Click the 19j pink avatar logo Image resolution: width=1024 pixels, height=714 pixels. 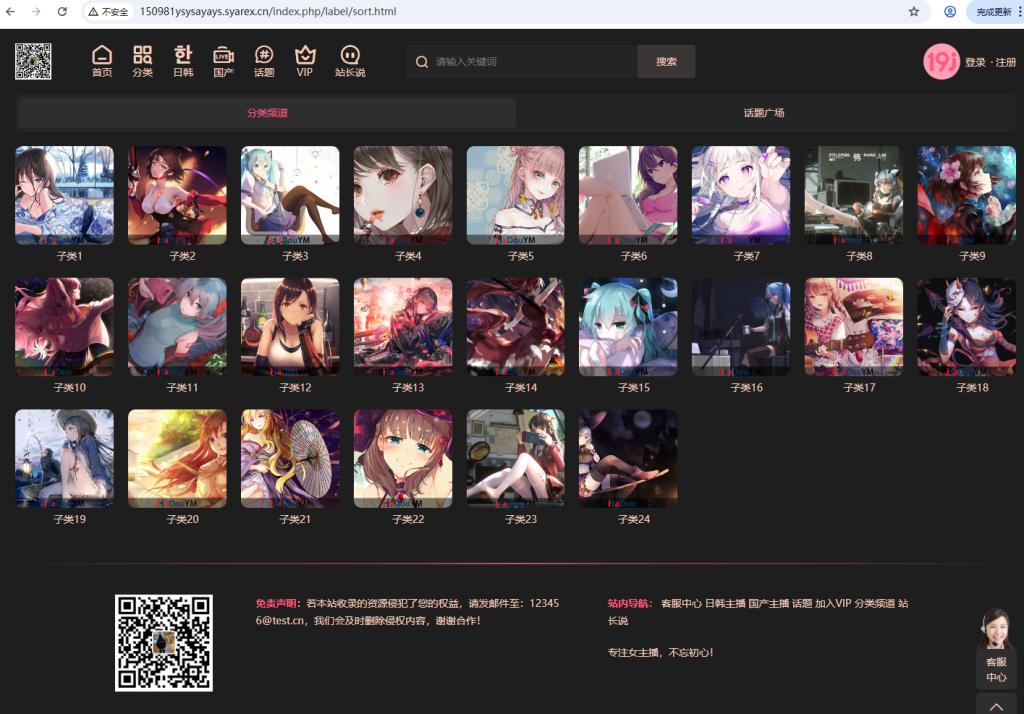click(x=941, y=61)
